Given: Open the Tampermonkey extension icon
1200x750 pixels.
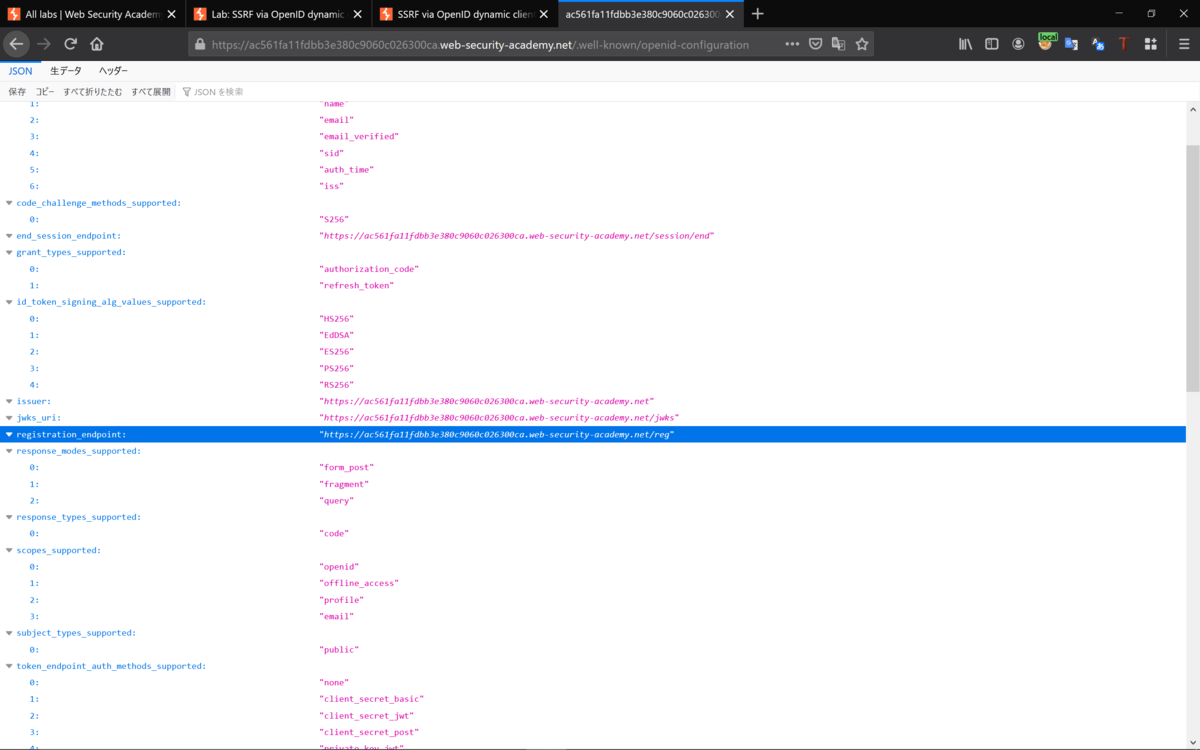Looking at the screenshot, I should coord(1123,43).
